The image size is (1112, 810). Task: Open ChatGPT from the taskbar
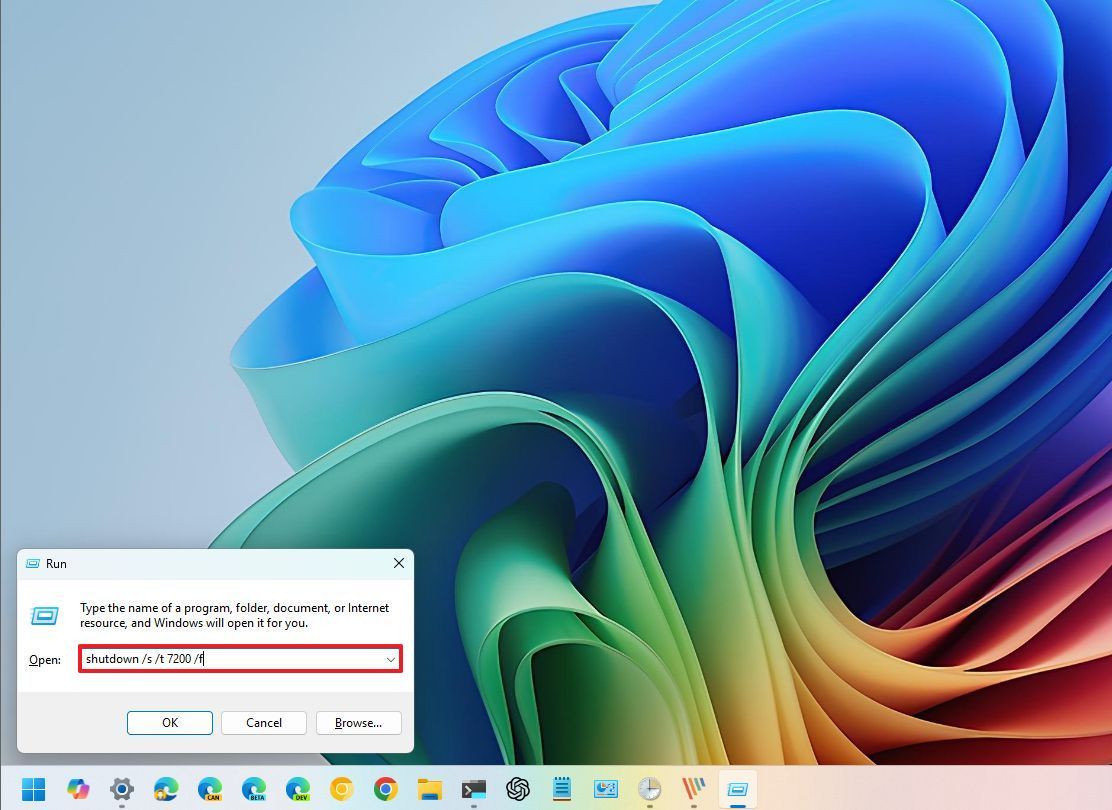click(517, 789)
